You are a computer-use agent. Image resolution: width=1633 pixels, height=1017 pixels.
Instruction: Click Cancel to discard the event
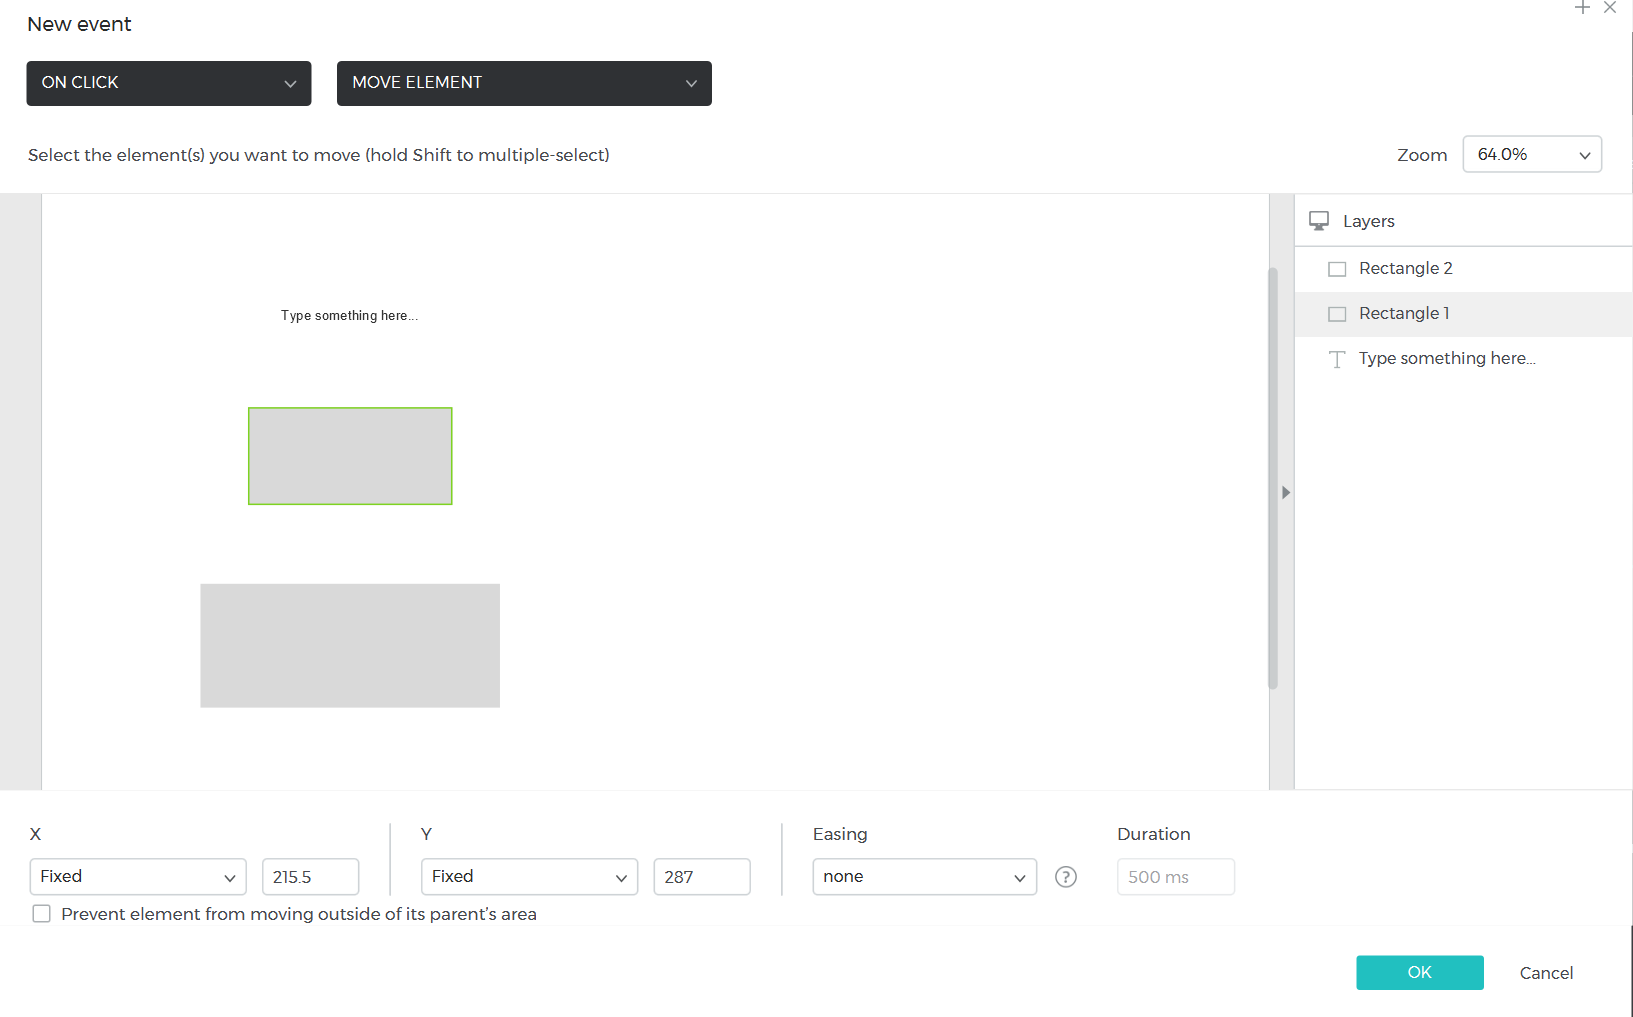[1546, 973]
